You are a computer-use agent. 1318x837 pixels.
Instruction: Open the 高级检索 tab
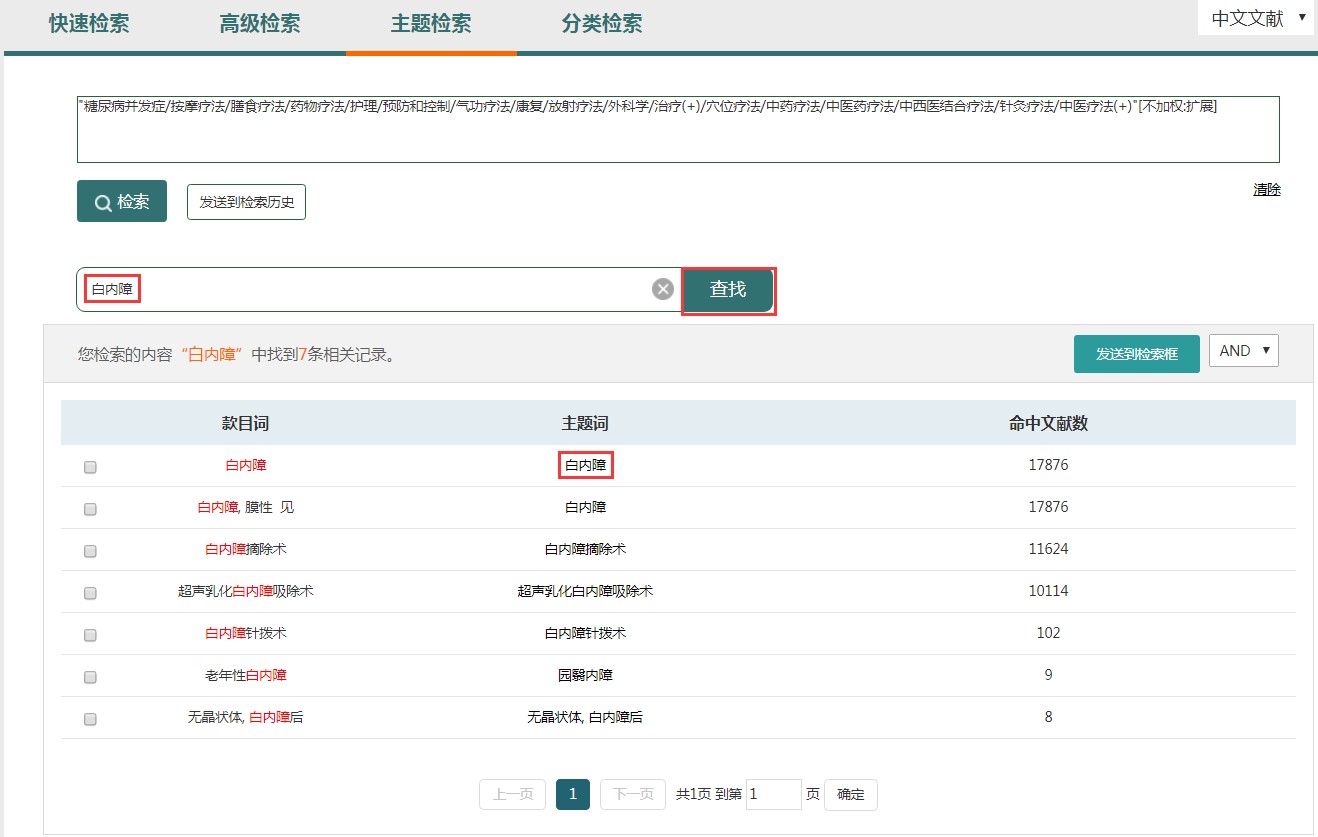point(259,24)
